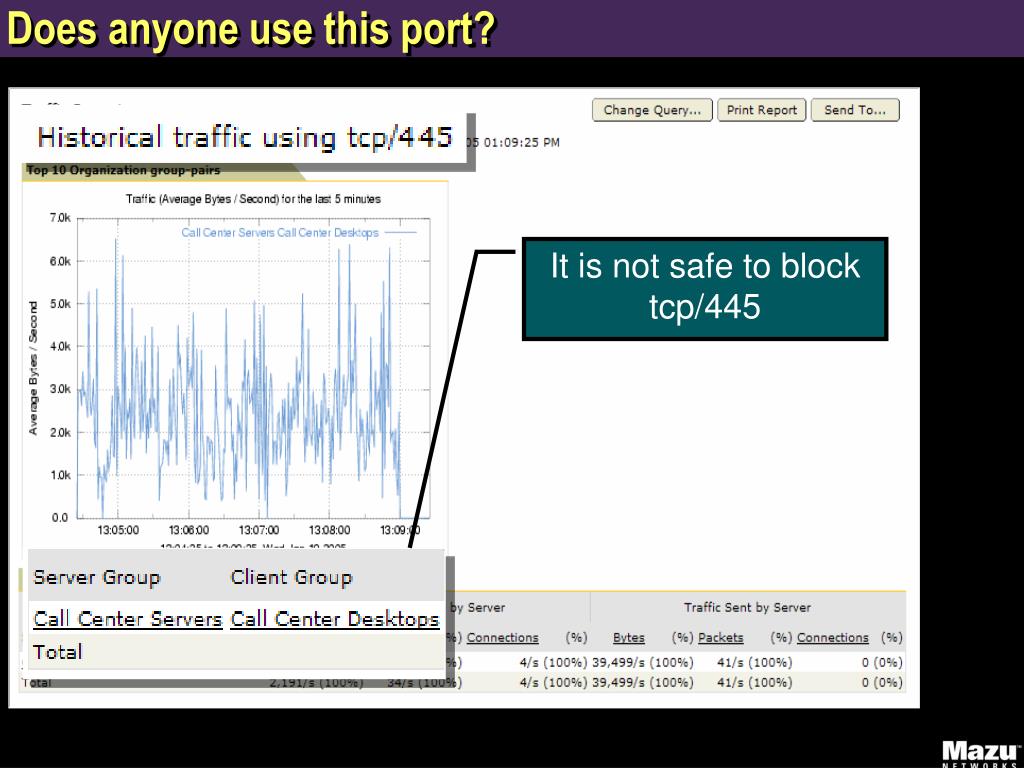Click the 01:09:25 PM timestamp
Image resolution: width=1024 pixels, height=768 pixels.
pyautogui.click(x=521, y=142)
